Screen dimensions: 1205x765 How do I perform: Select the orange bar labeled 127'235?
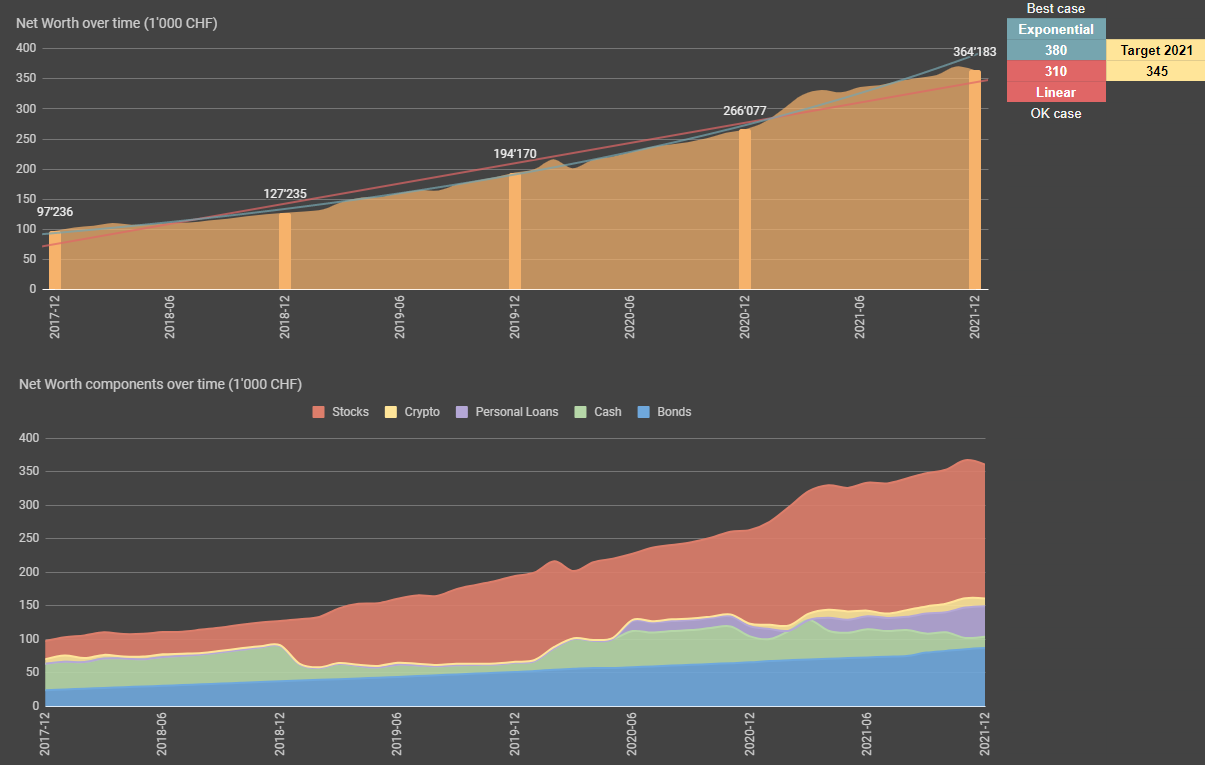[285, 251]
